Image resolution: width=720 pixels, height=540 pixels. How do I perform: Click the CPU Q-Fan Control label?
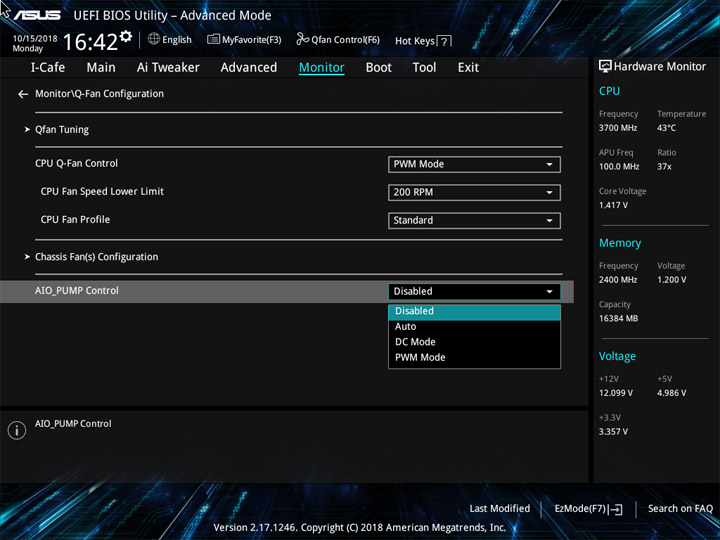76,163
